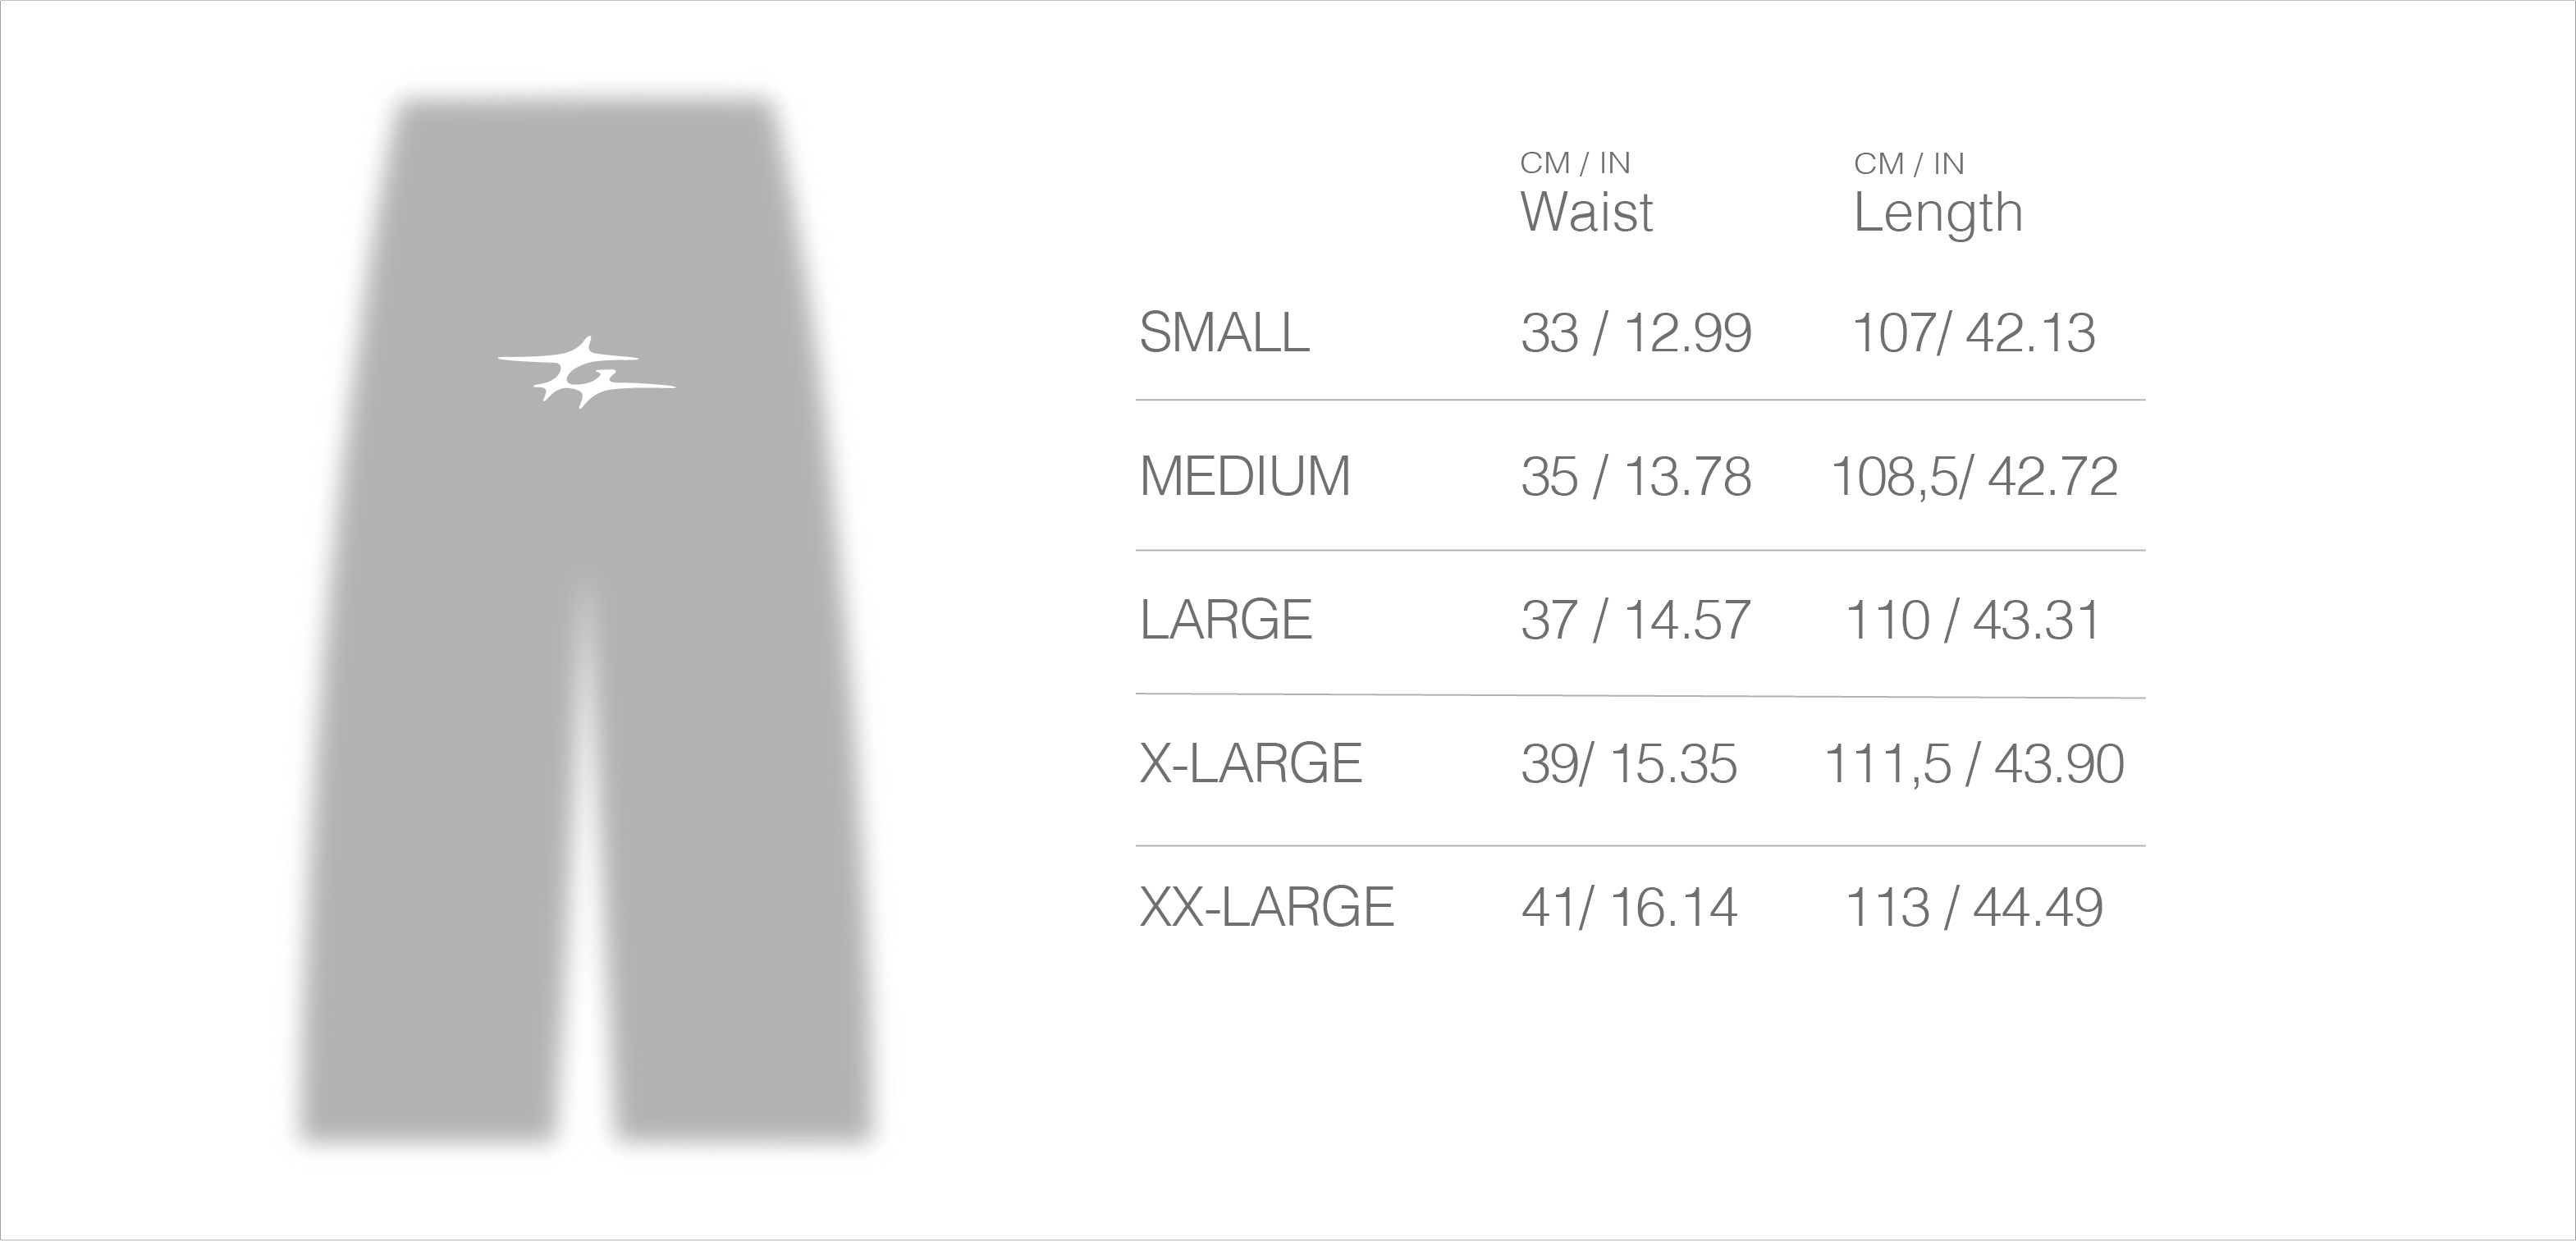Click the Large waist value 37 / 14.57

pos(1636,620)
